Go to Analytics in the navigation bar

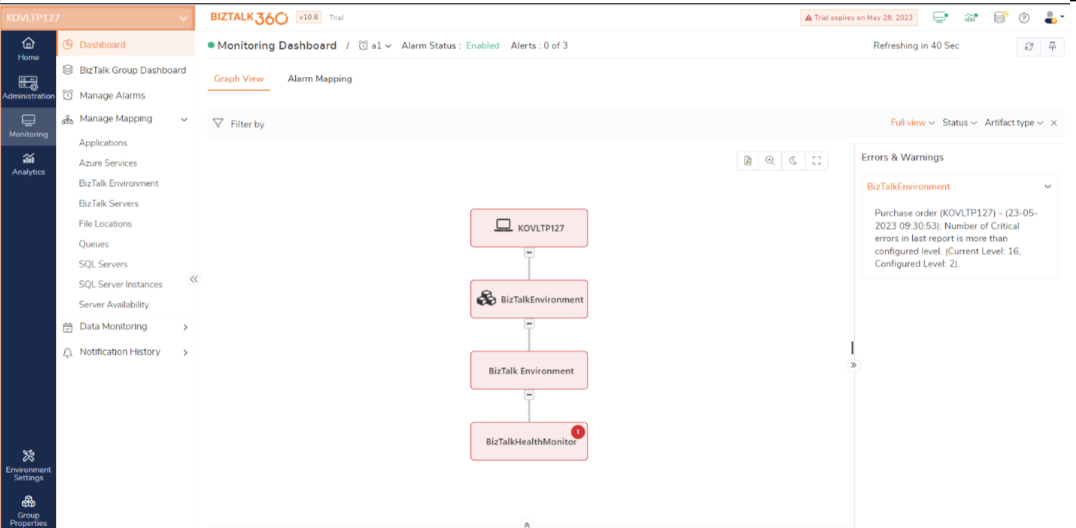28,163
